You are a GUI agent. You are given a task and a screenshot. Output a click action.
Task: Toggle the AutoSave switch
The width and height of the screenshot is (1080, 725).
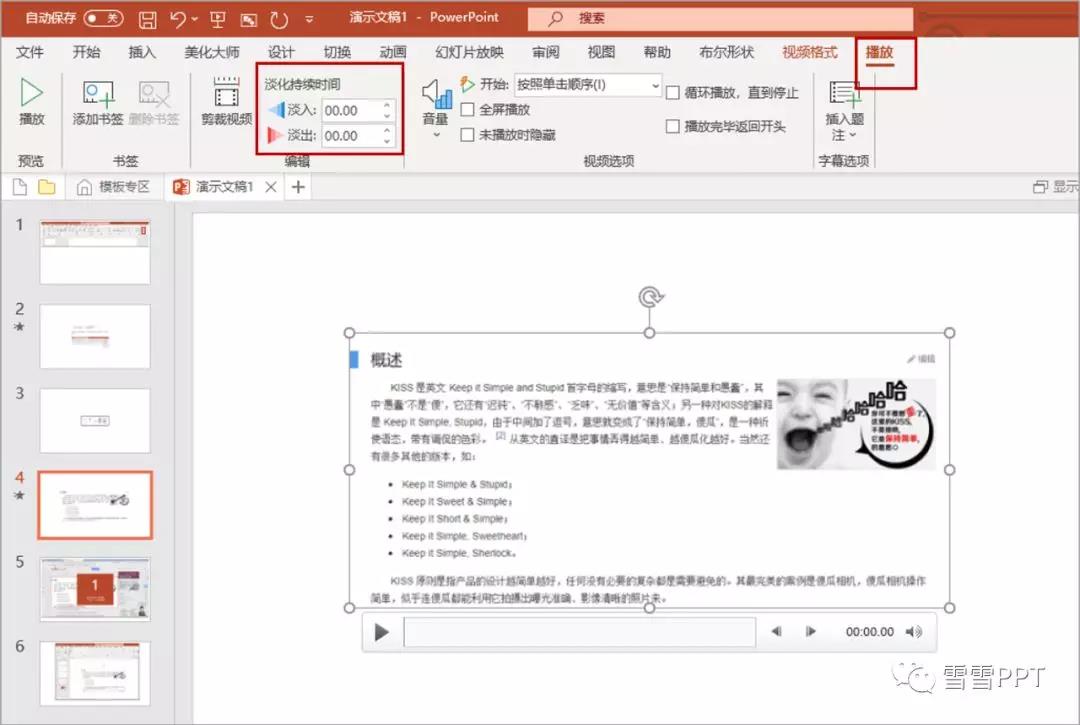coord(103,18)
